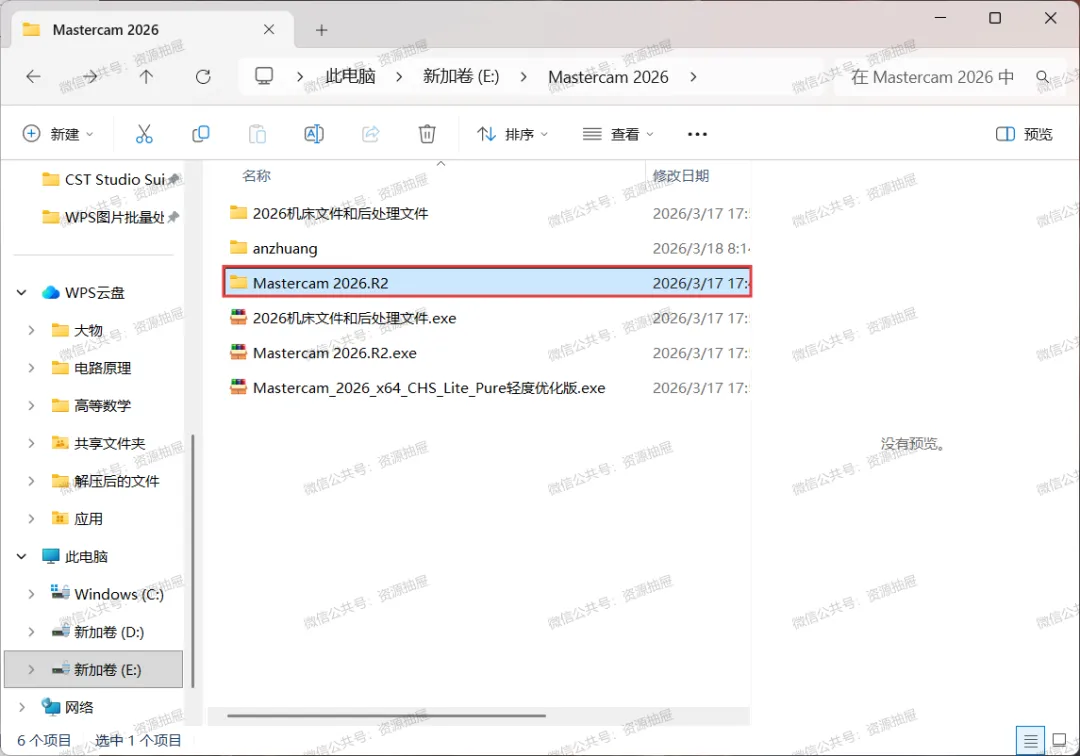Expand the Windows (C:) drive node
1080x756 pixels.
pyautogui.click(x=31, y=594)
